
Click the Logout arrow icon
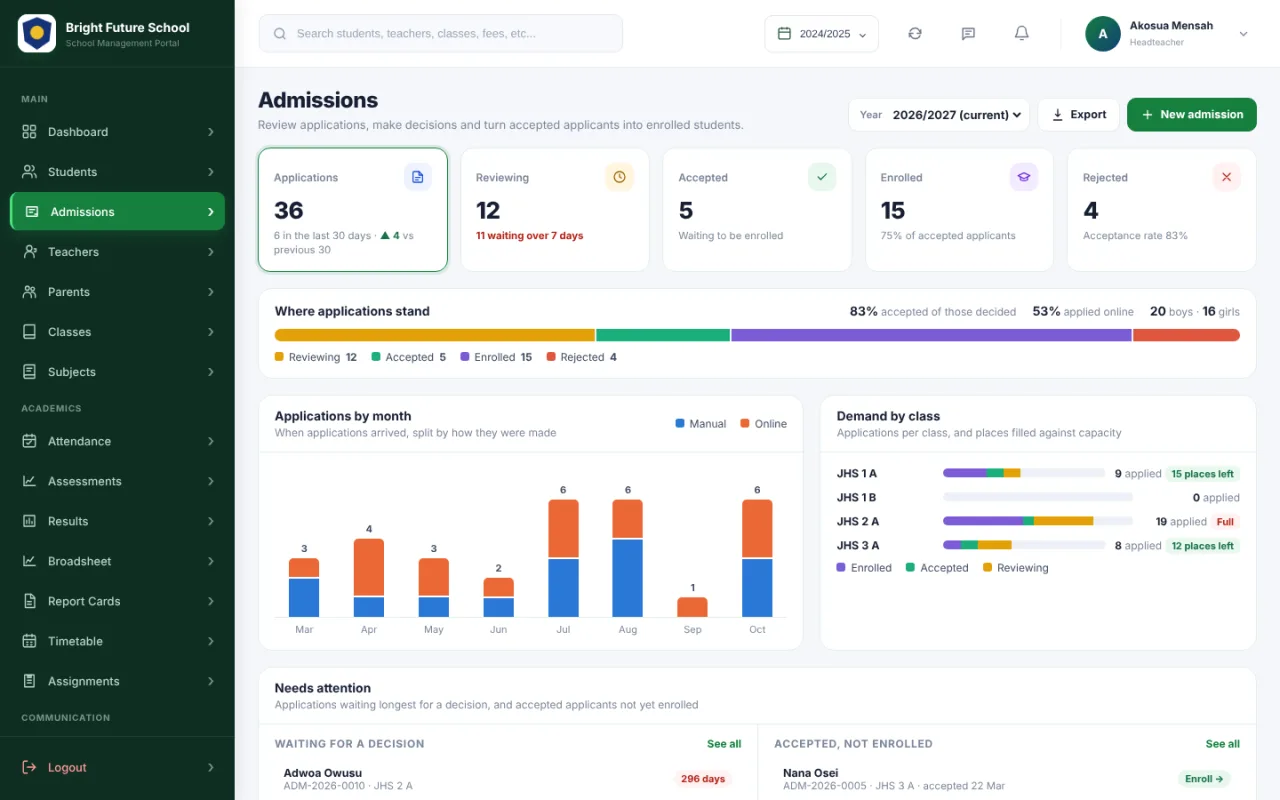(x=30, y=767)
